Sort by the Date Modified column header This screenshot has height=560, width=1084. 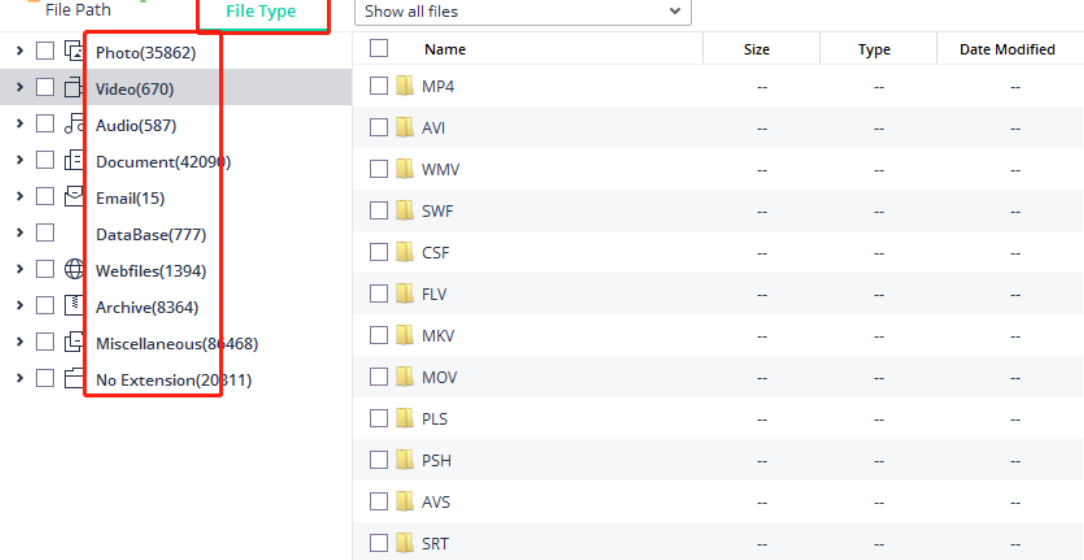tap(1007, 49)
